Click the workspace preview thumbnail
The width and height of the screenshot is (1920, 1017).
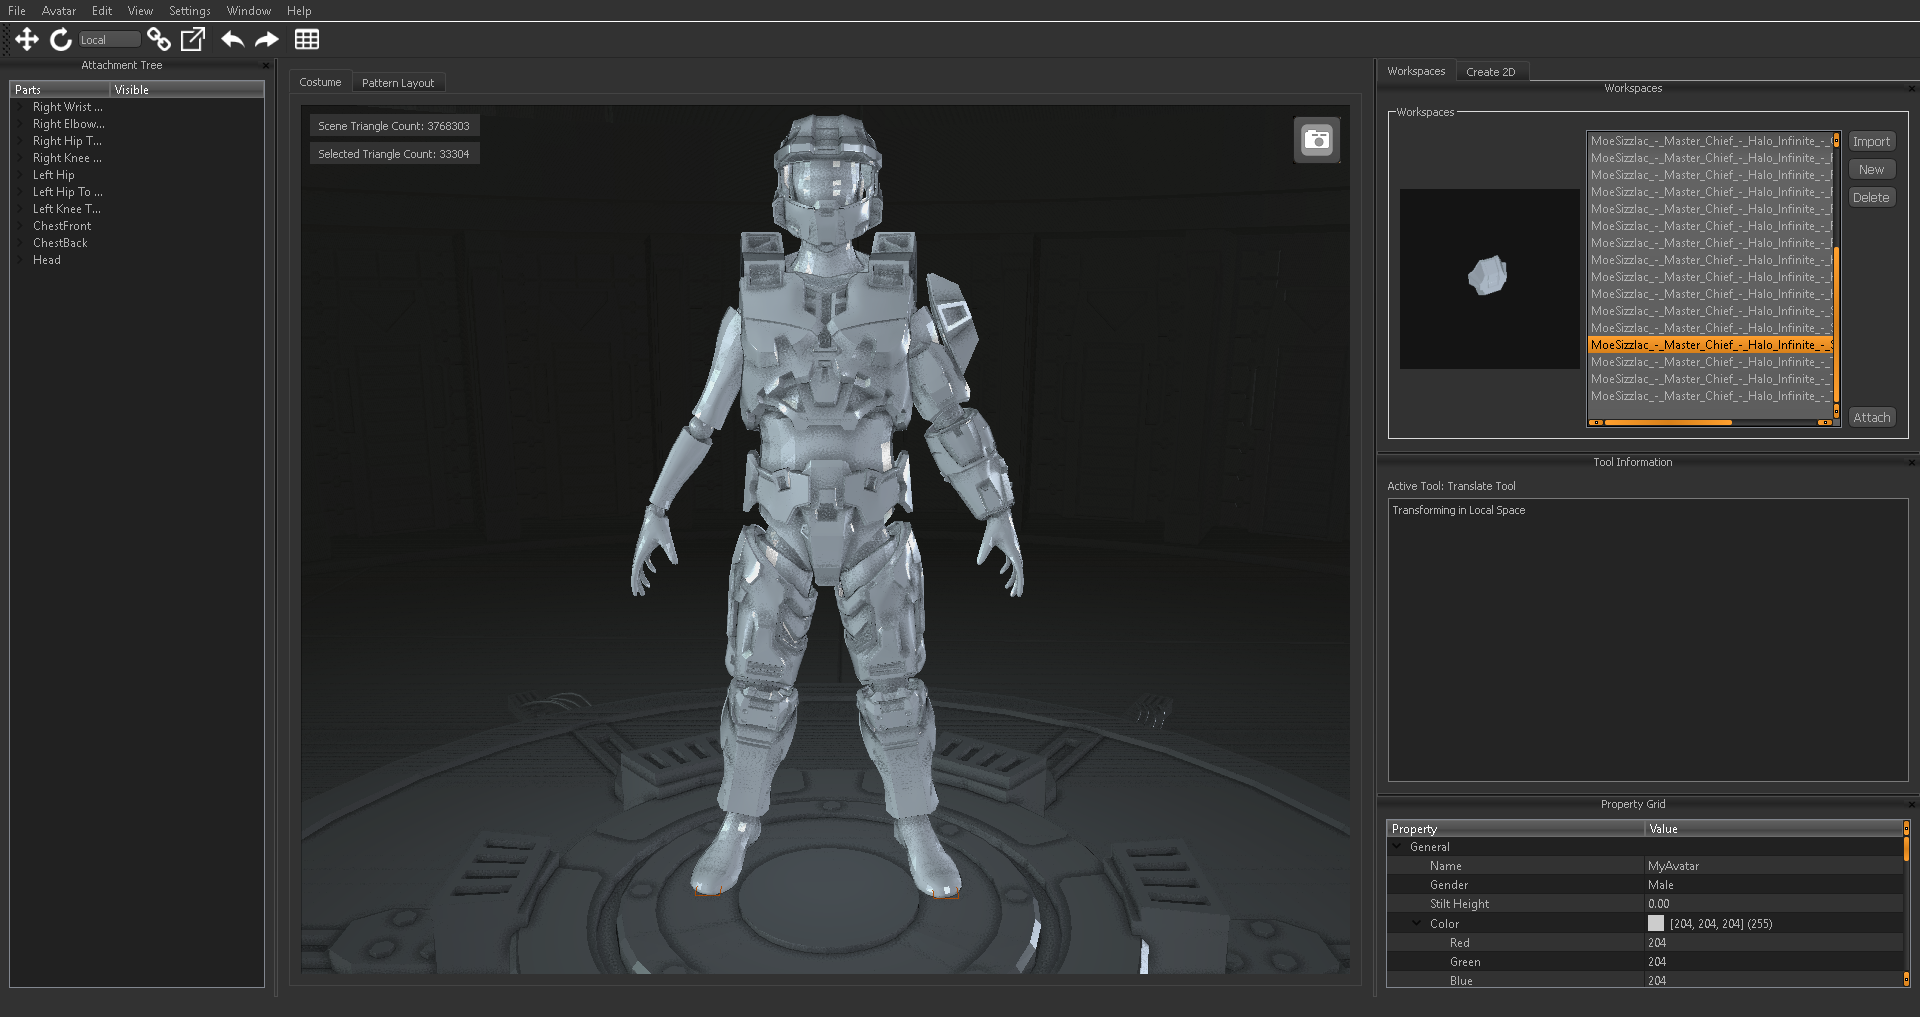coord(1489,279)
